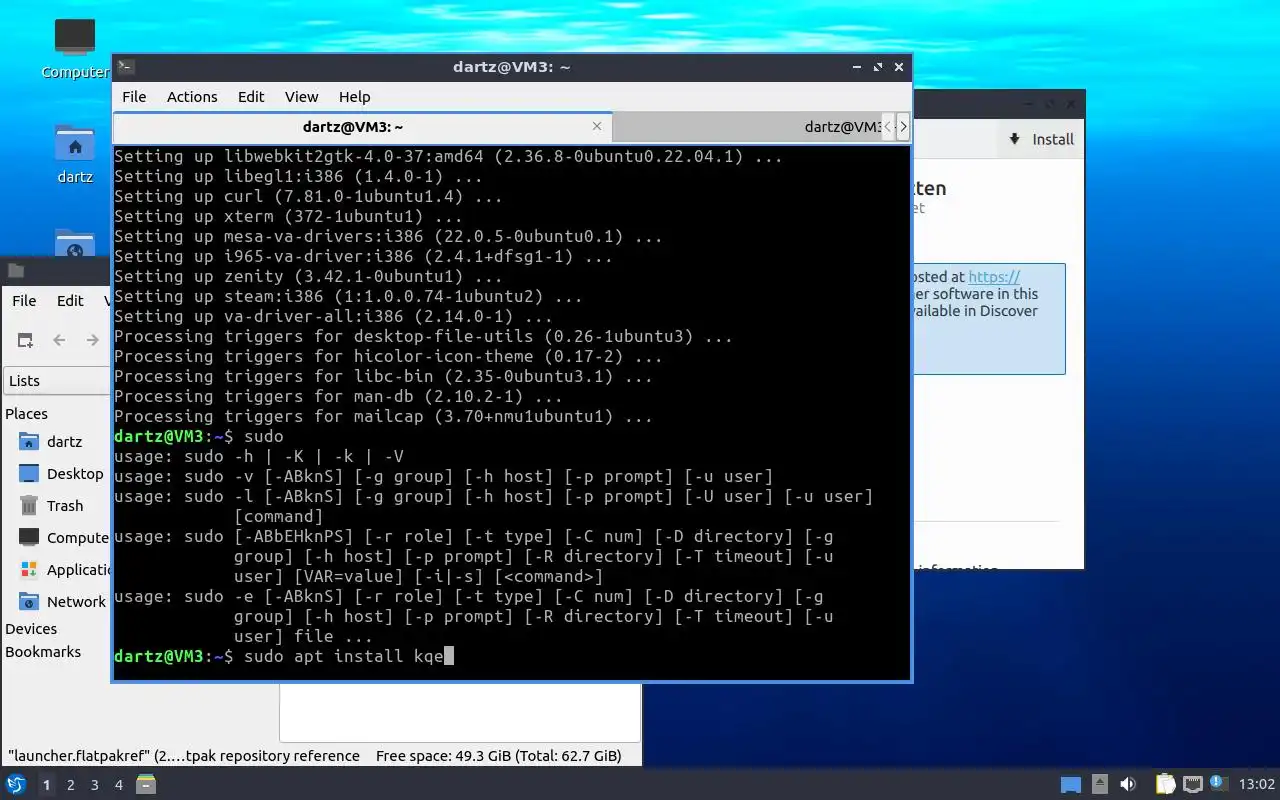This screenshot has width=1280, height=800.
Task: Open the Lists dropdown in side pane
Action: click(x=57, y=380)
